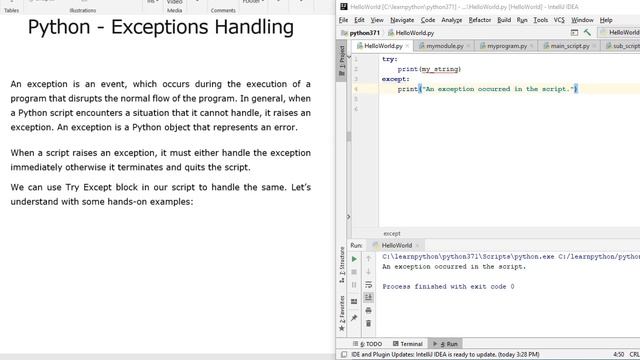Close the mymodule.py editor tab
Viewport: 640px width, 360px height.
click(x=468, y=46)
